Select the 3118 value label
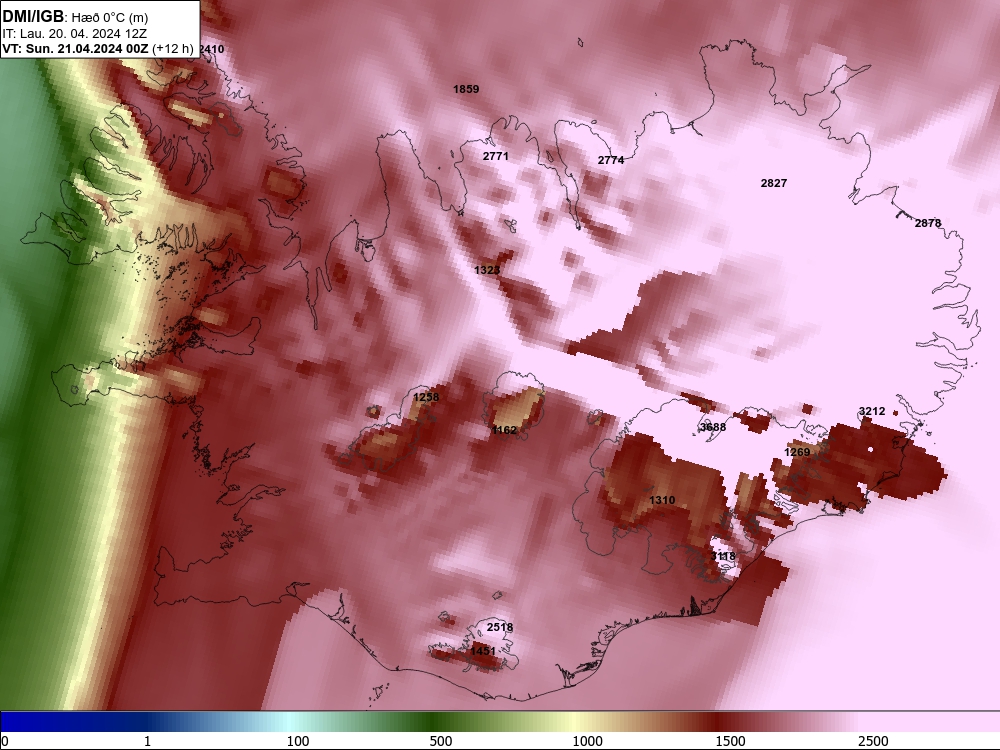 pyautogui.click(x=723, y=557)
